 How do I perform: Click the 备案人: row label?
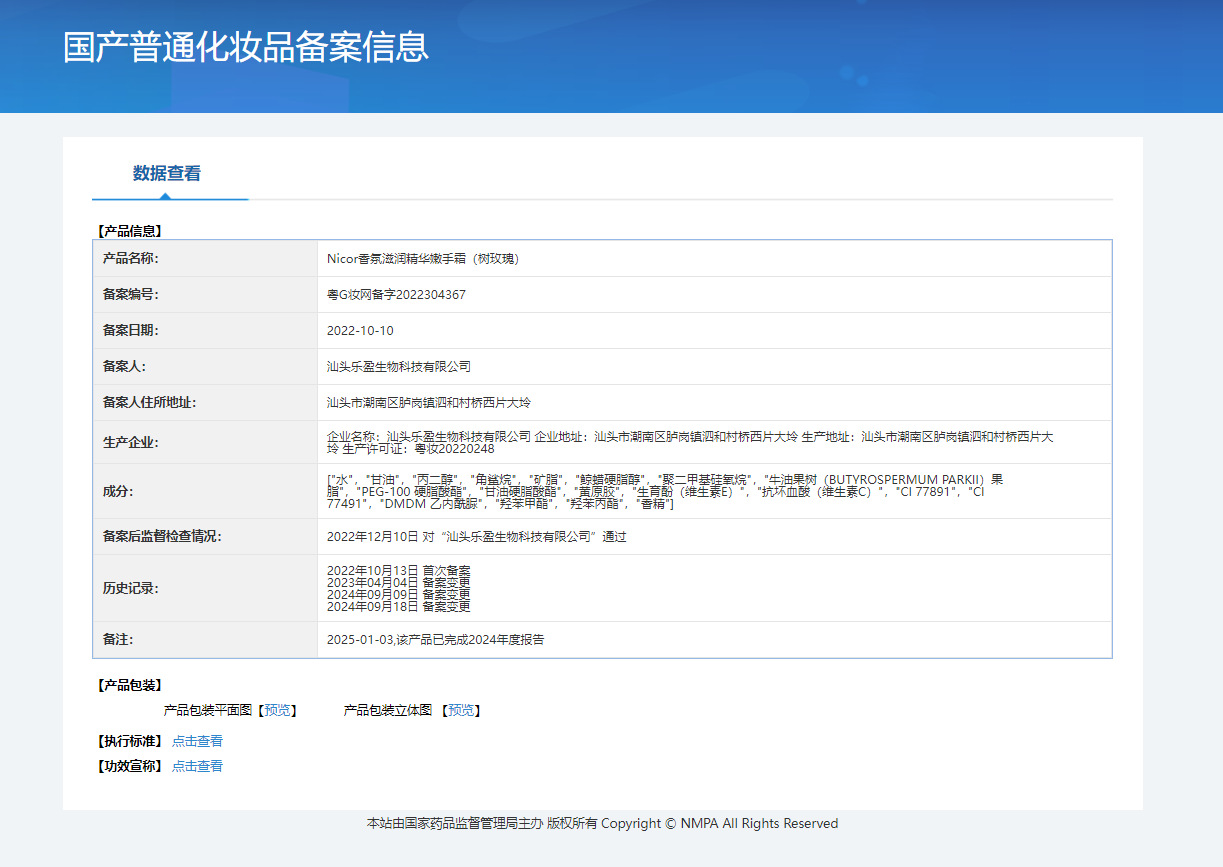pos(124,366)
